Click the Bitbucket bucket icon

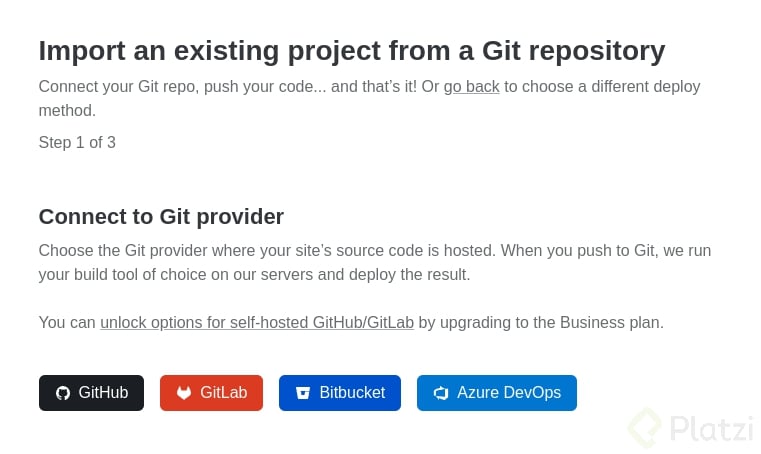point(303,393)
